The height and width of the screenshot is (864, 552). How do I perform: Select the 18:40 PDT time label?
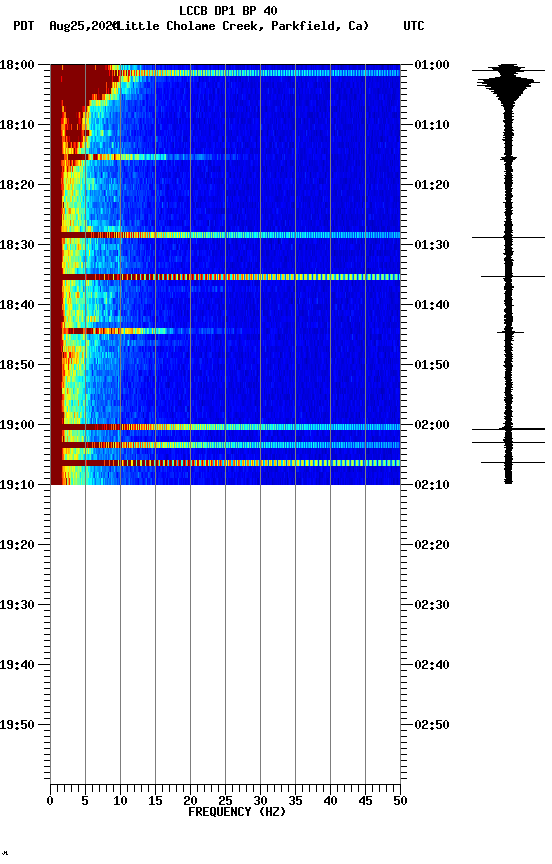[17, 305]
